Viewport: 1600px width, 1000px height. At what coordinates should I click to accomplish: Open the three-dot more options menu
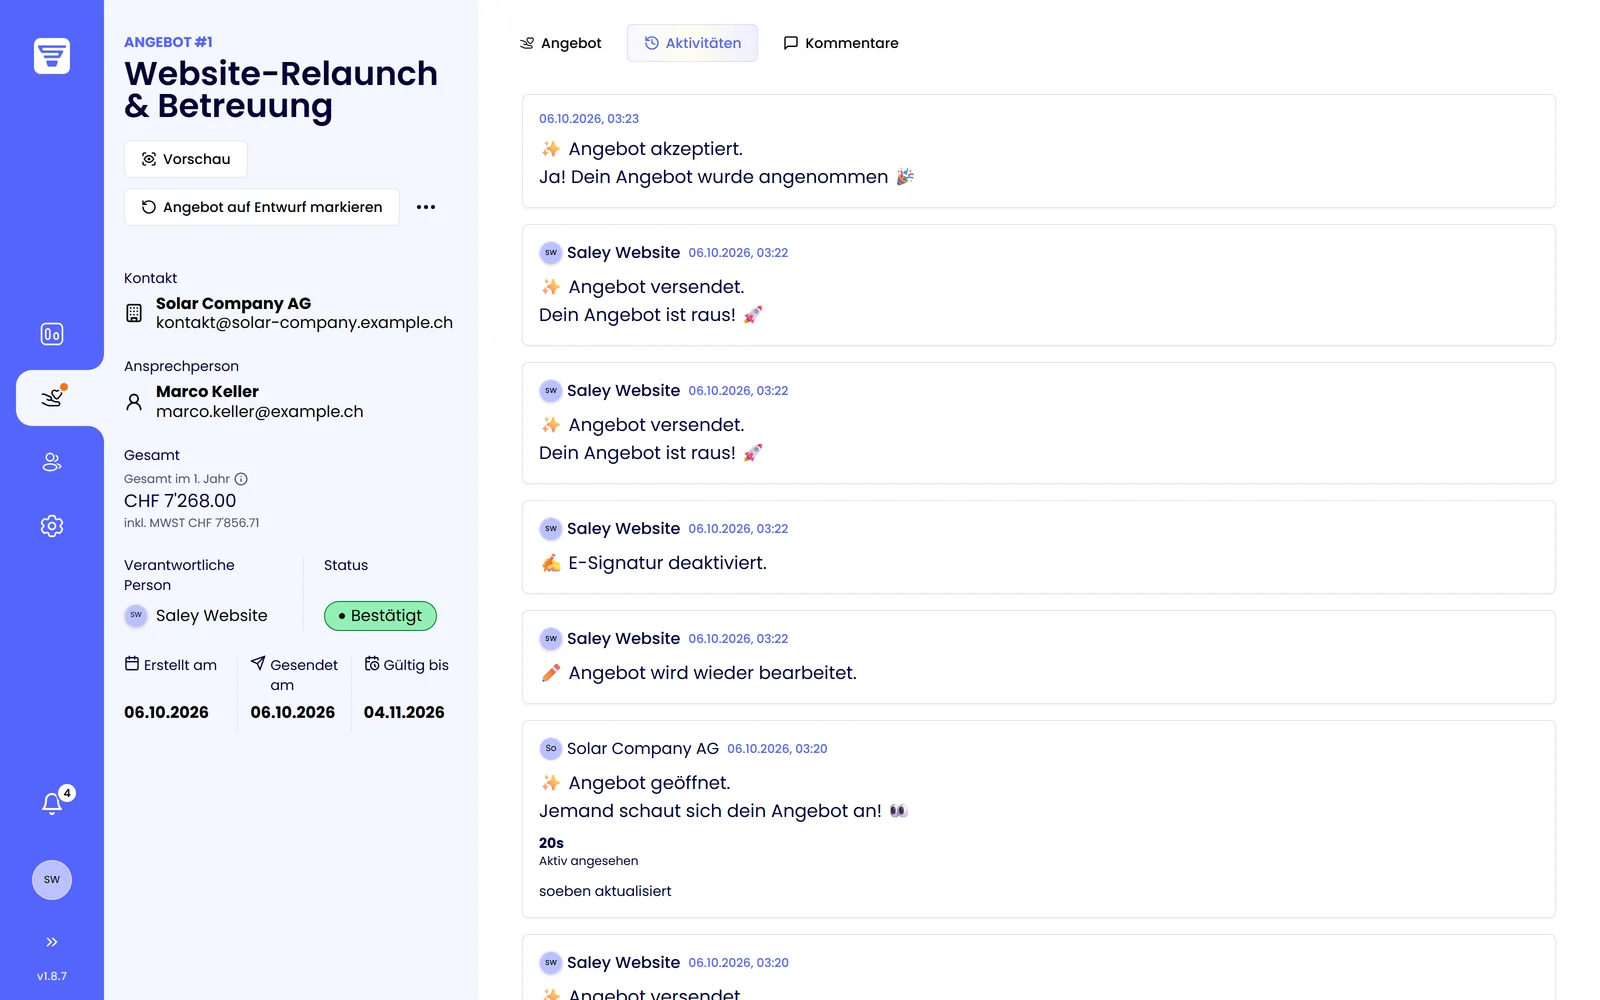tap(426, 207)
